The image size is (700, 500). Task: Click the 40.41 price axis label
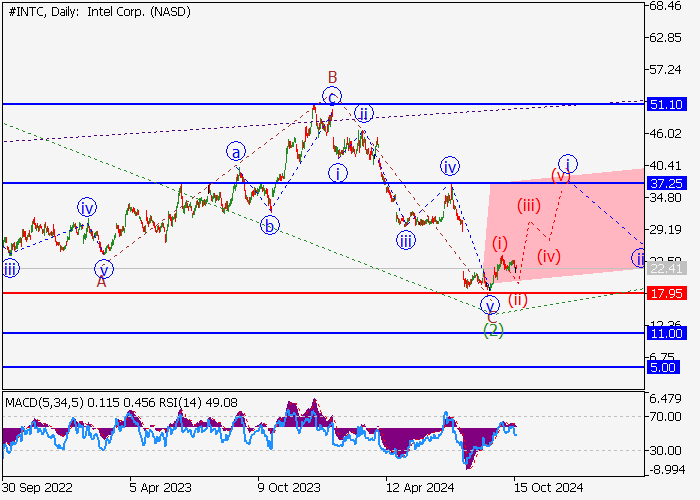point(665,166)
